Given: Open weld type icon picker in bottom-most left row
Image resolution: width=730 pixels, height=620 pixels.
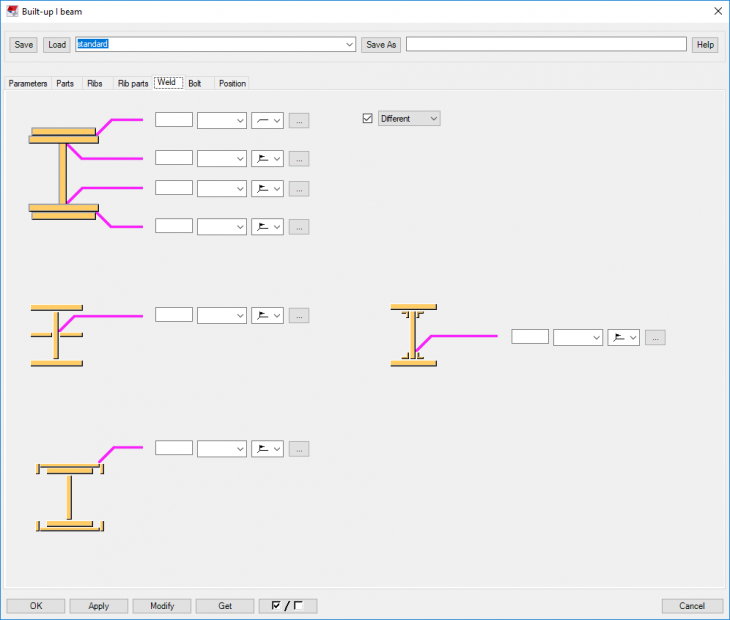Looking at the screenshot, I should point(267,449).
